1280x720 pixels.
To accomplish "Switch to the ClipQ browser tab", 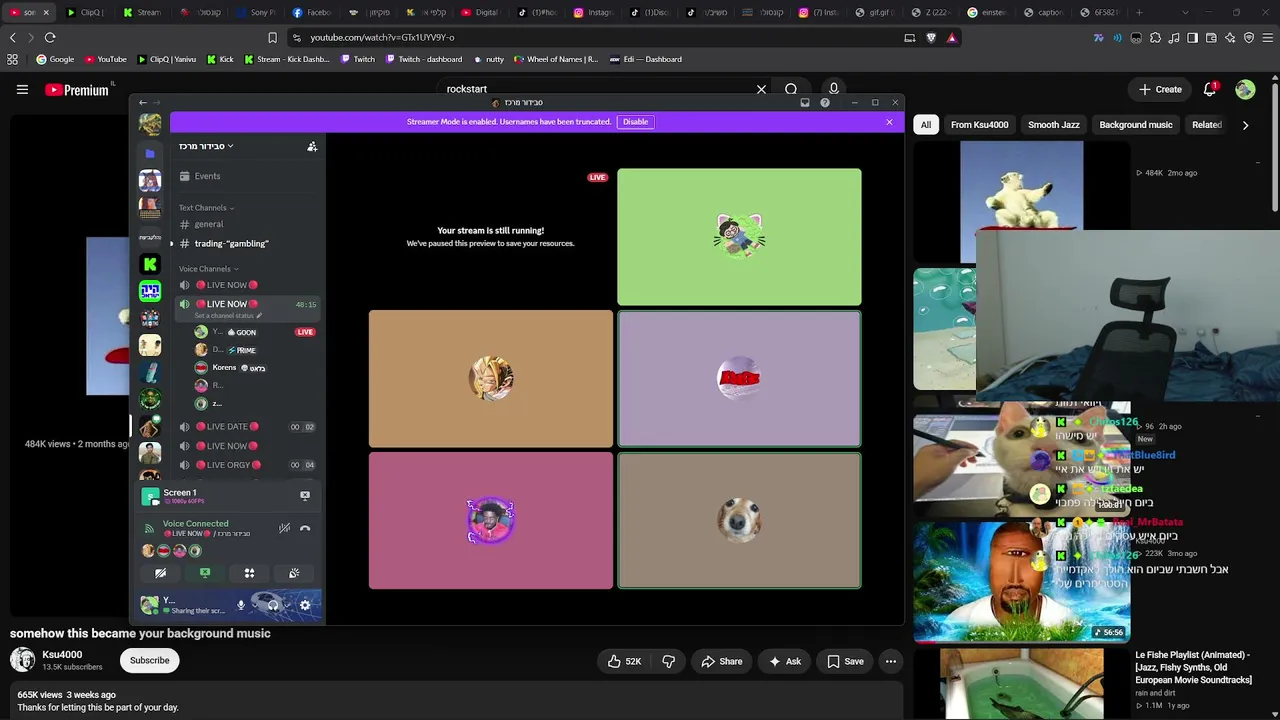I will (85, 12).
